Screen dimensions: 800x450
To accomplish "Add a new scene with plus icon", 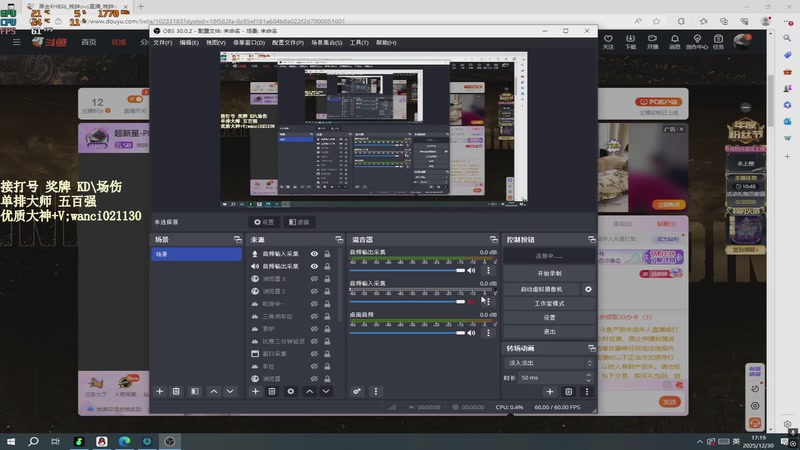I will coord(160,391).
